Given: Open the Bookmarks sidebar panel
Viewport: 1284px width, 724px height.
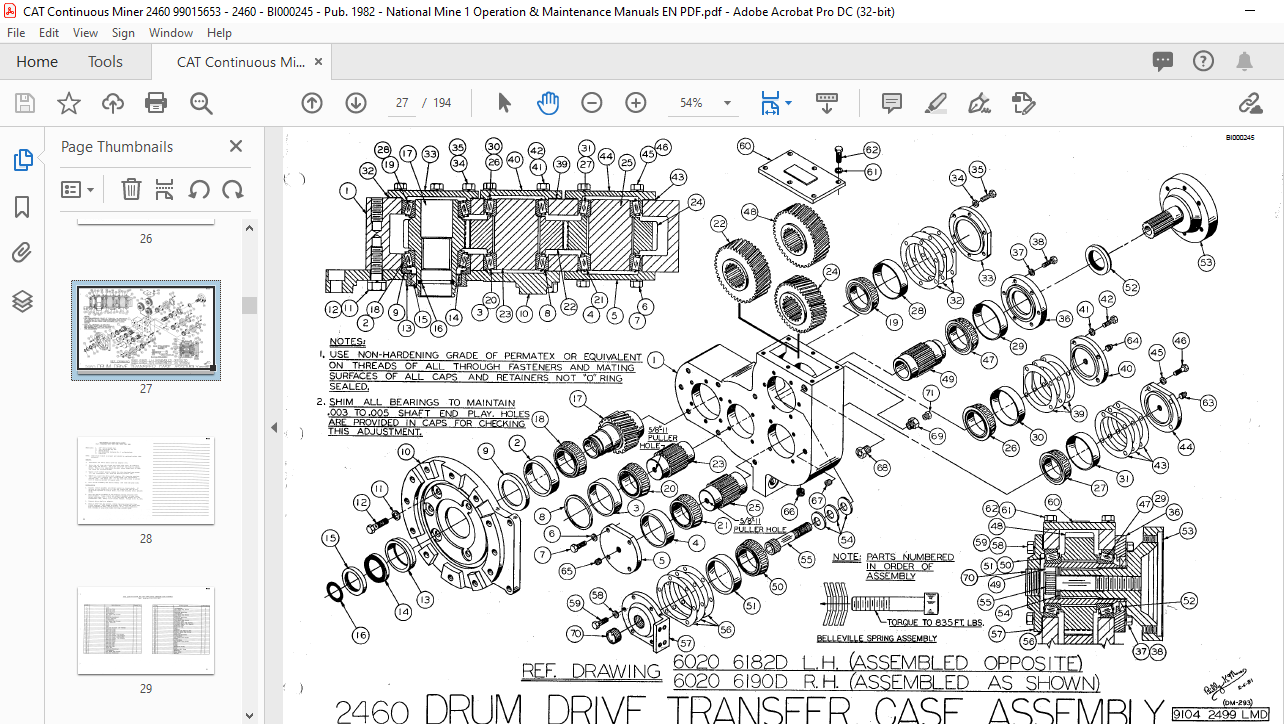Looking at the screenshot, I should click(x=22, y=207).
